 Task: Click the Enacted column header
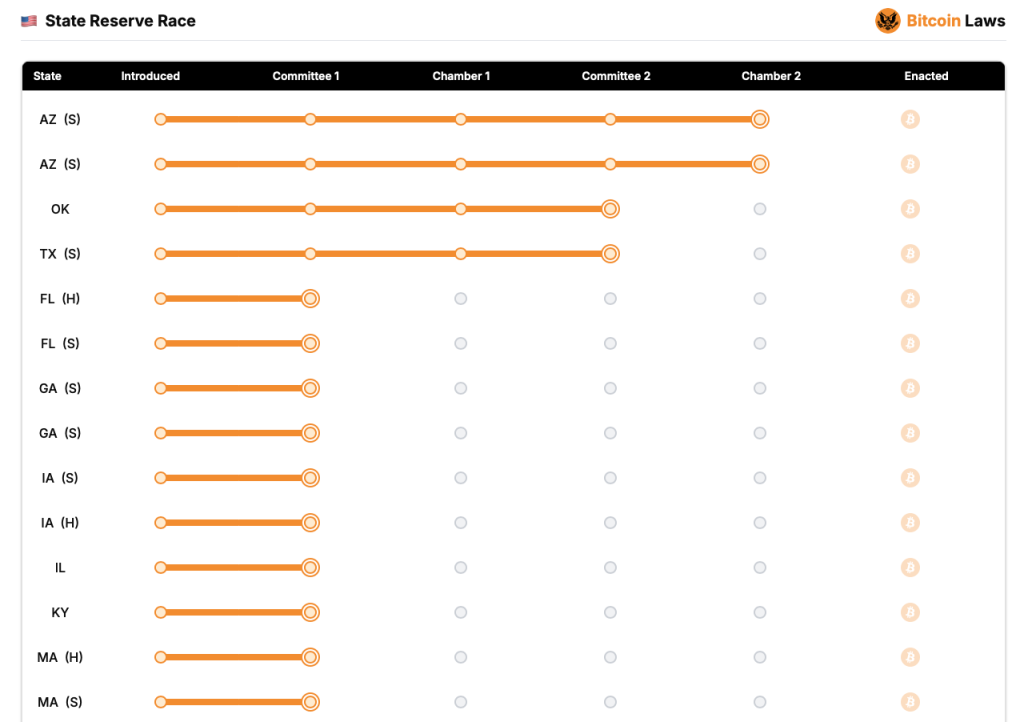pos(926,76)
